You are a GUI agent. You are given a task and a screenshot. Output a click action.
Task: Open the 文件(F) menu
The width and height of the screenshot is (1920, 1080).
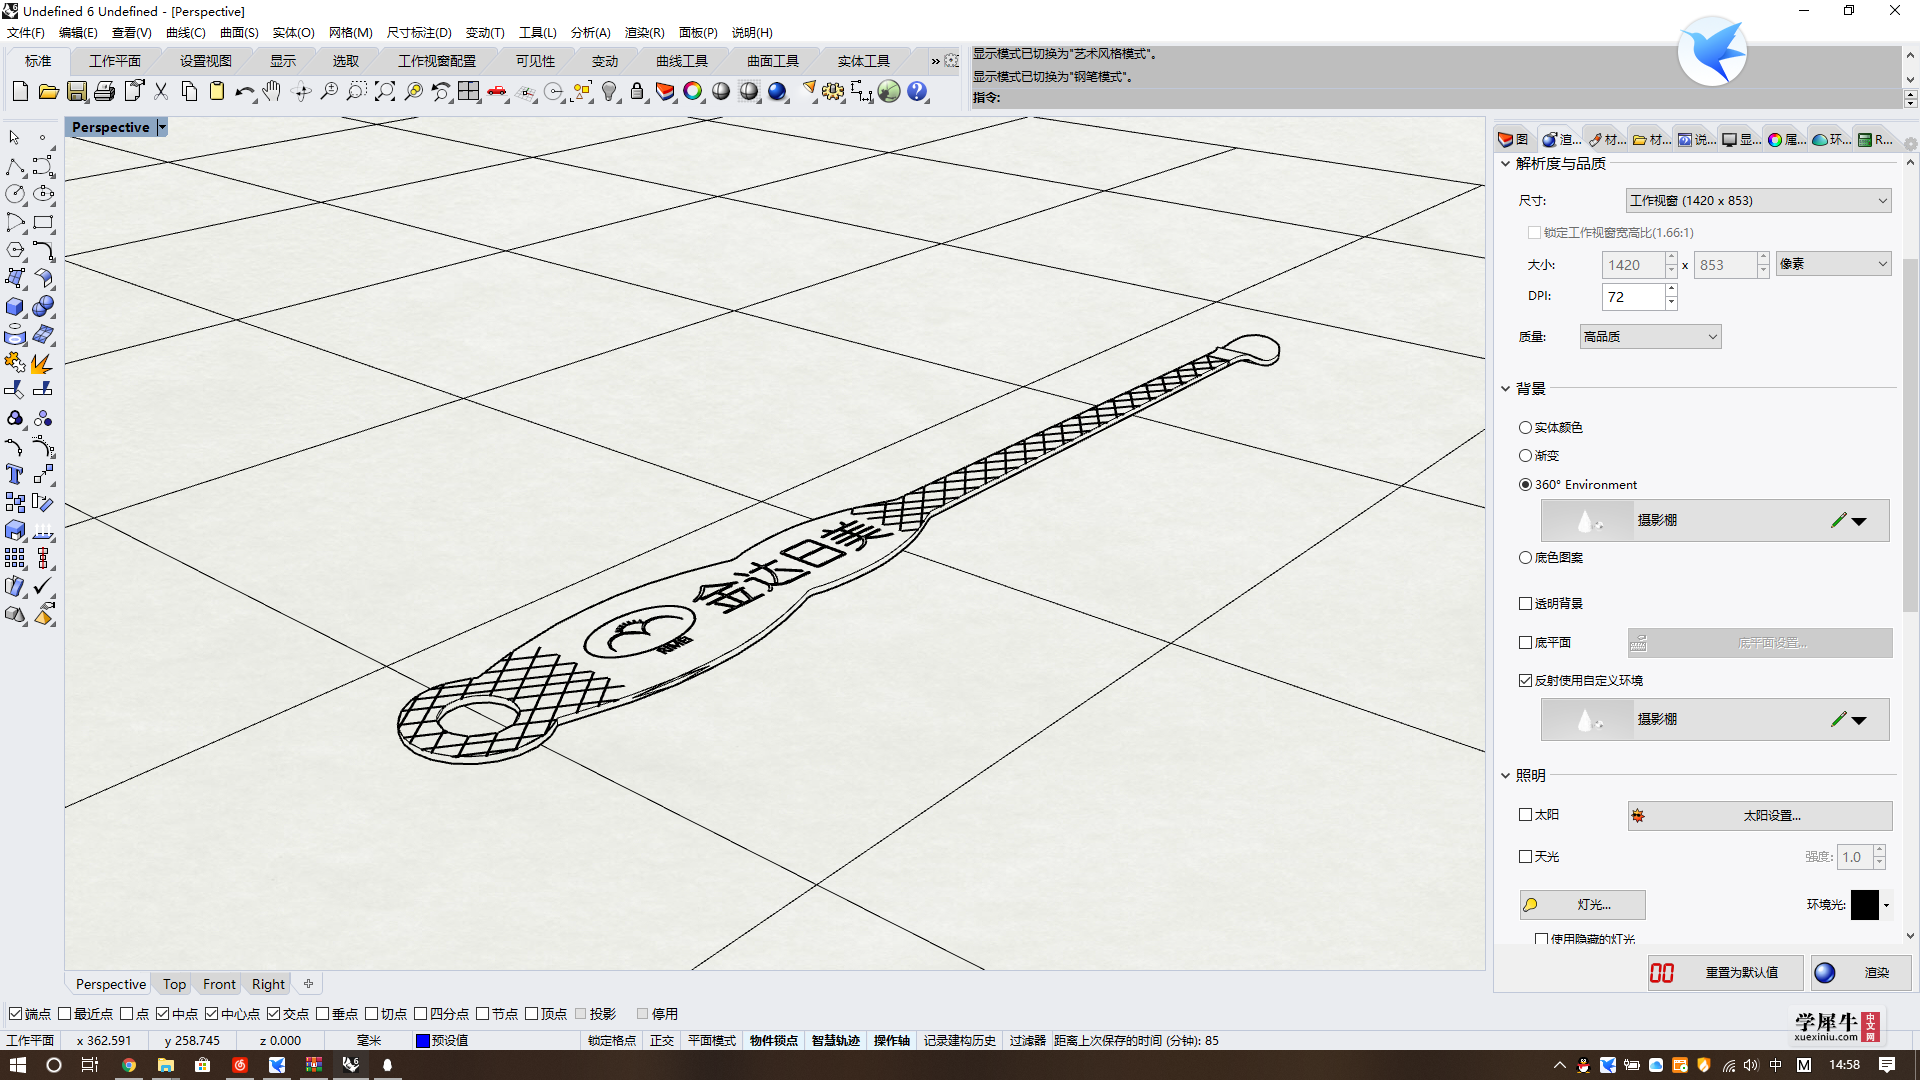26,33
